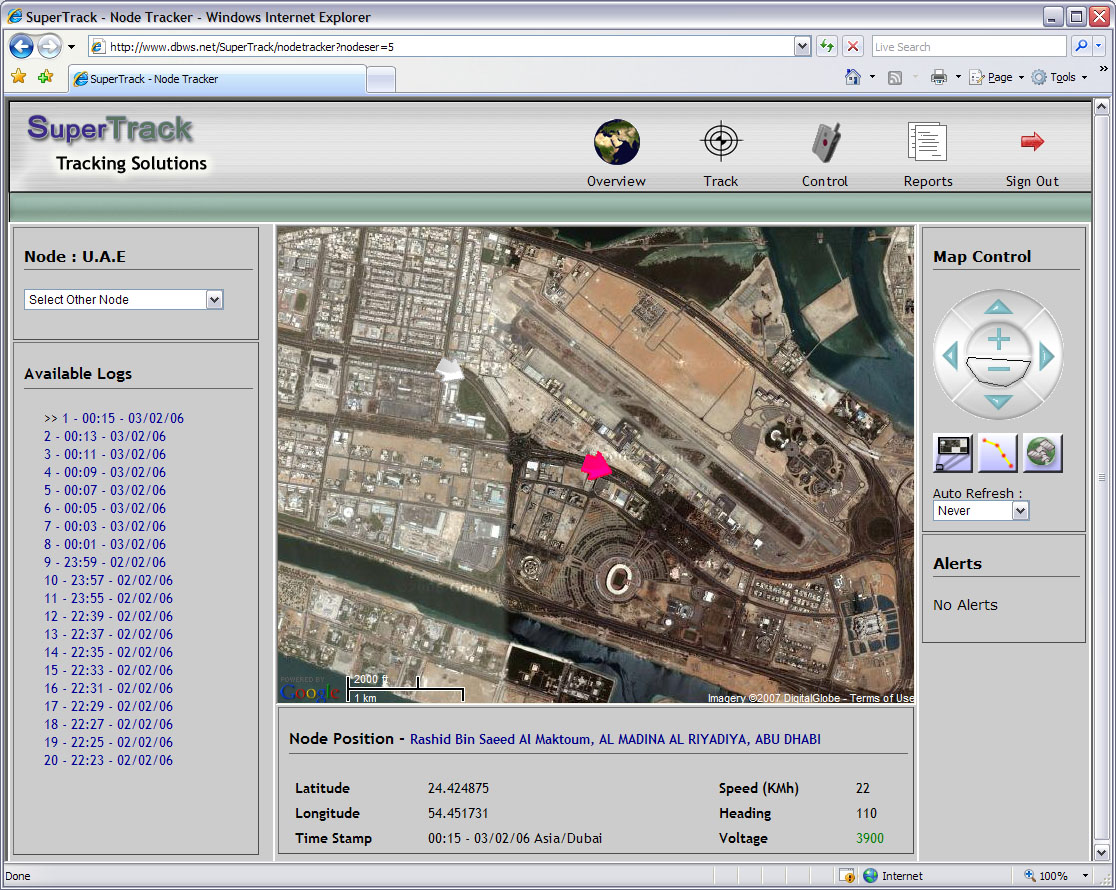
Task: Click the Terms of Use map link
Action: click(x=881, y=698)
